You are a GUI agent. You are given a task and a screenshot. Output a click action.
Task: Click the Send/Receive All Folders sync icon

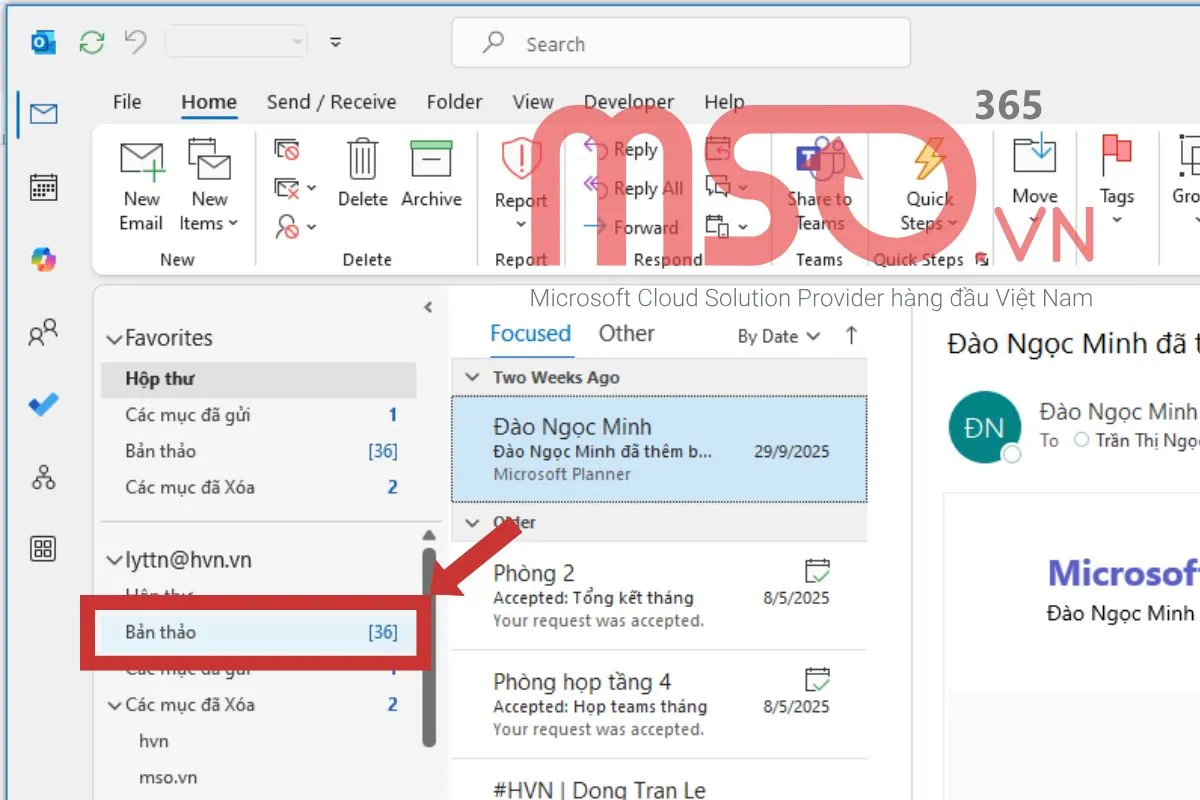92,42
